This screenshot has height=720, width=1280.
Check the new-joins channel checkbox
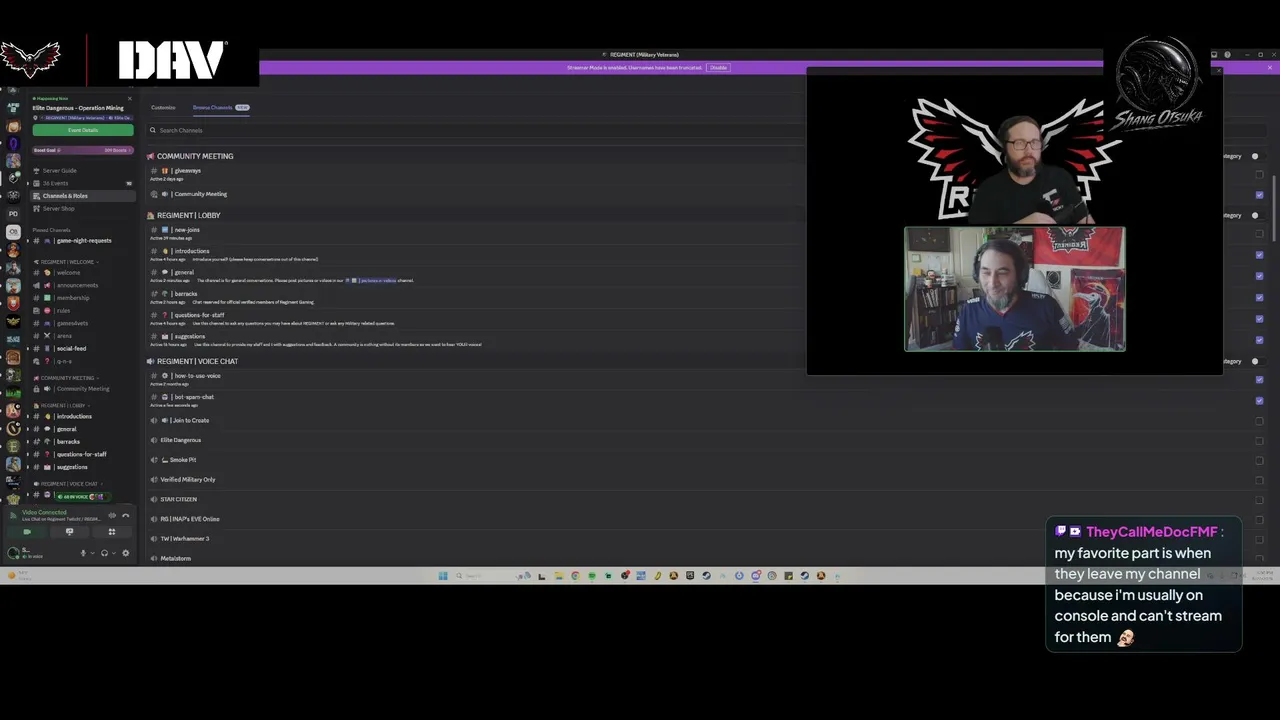[x=1259, y=234]
